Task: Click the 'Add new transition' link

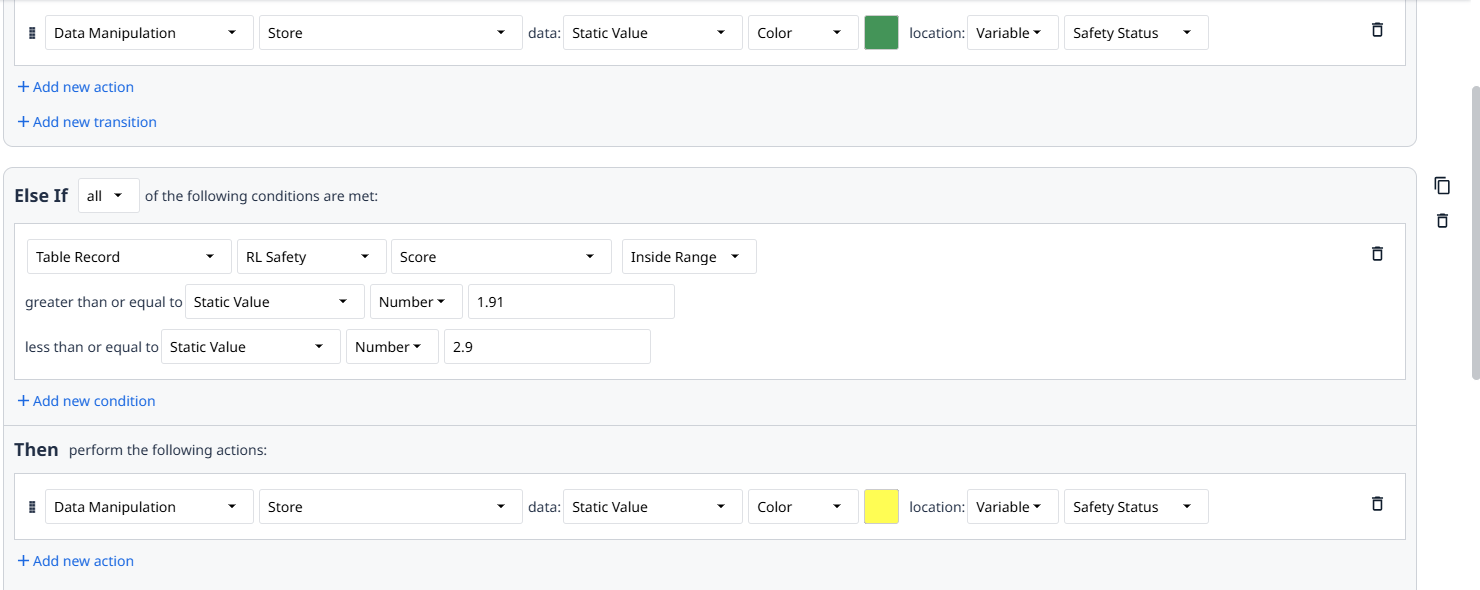Action: [87, 122]
